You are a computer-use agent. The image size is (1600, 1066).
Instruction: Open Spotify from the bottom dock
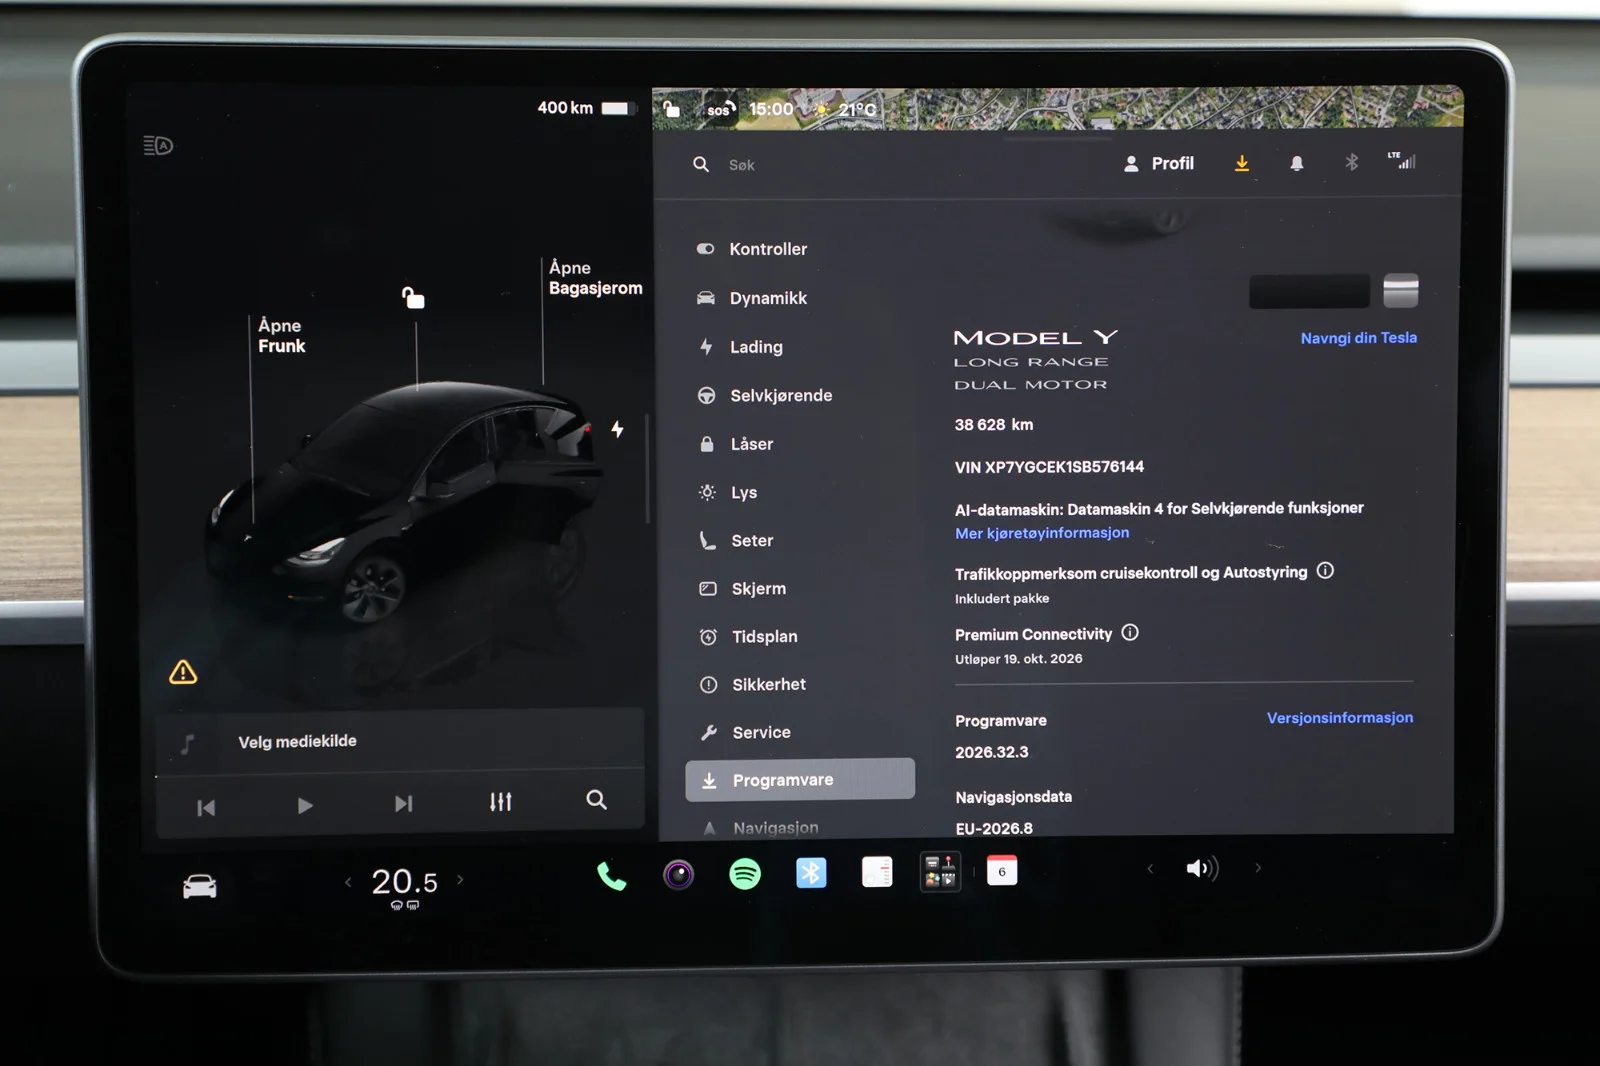(744, 874)
